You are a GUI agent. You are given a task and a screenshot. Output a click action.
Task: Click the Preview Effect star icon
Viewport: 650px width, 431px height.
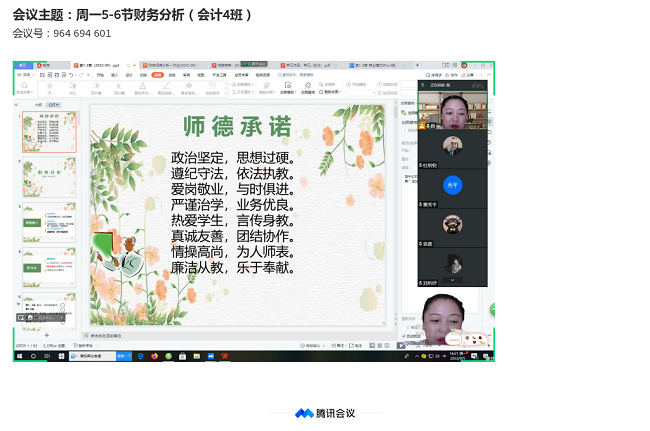click(23, 86)
